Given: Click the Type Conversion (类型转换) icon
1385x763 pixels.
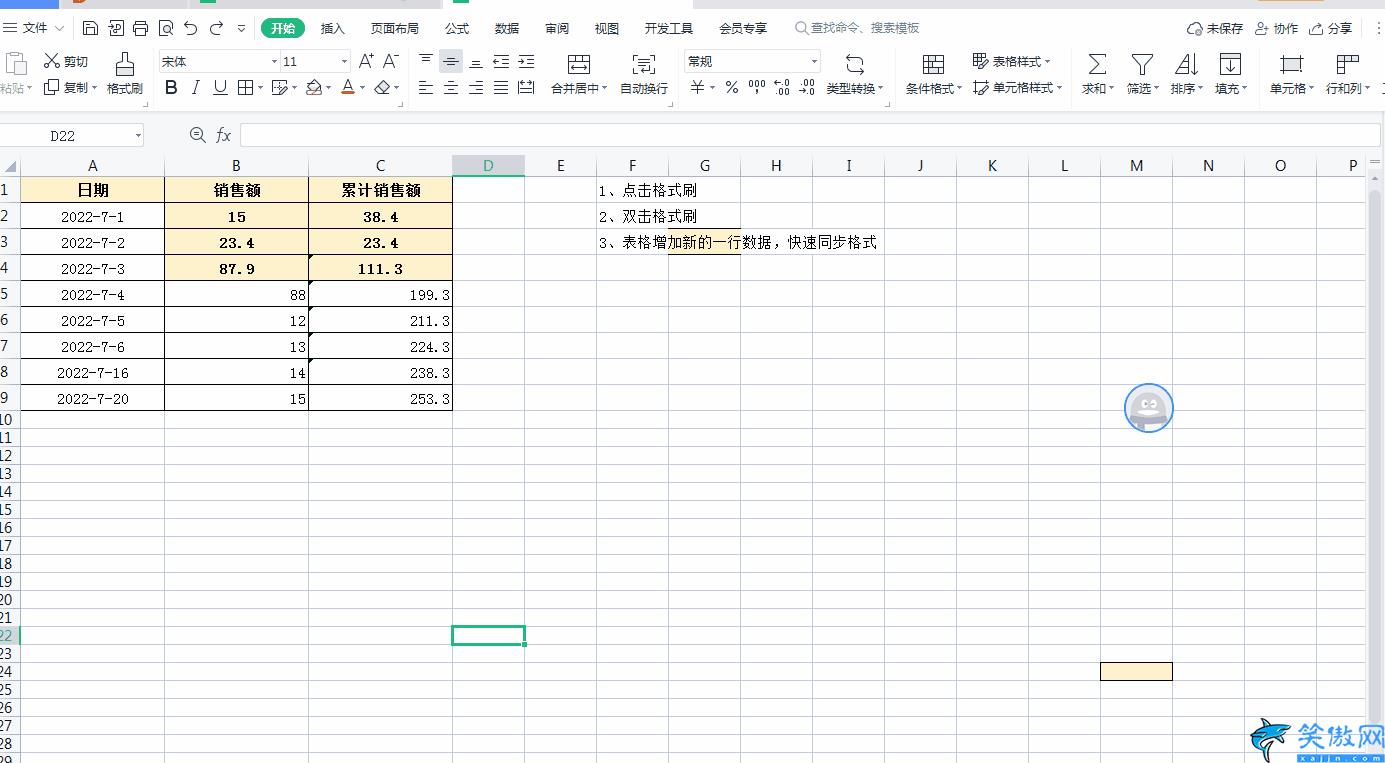Looking at the screenshot, I should [854, 65].
